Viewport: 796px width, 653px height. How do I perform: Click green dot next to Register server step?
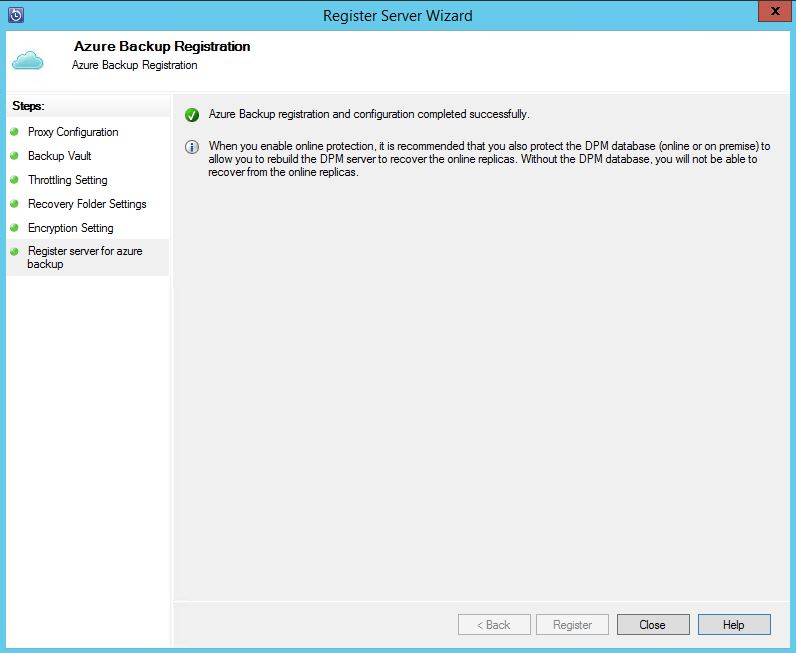click(x=14, y=251)
